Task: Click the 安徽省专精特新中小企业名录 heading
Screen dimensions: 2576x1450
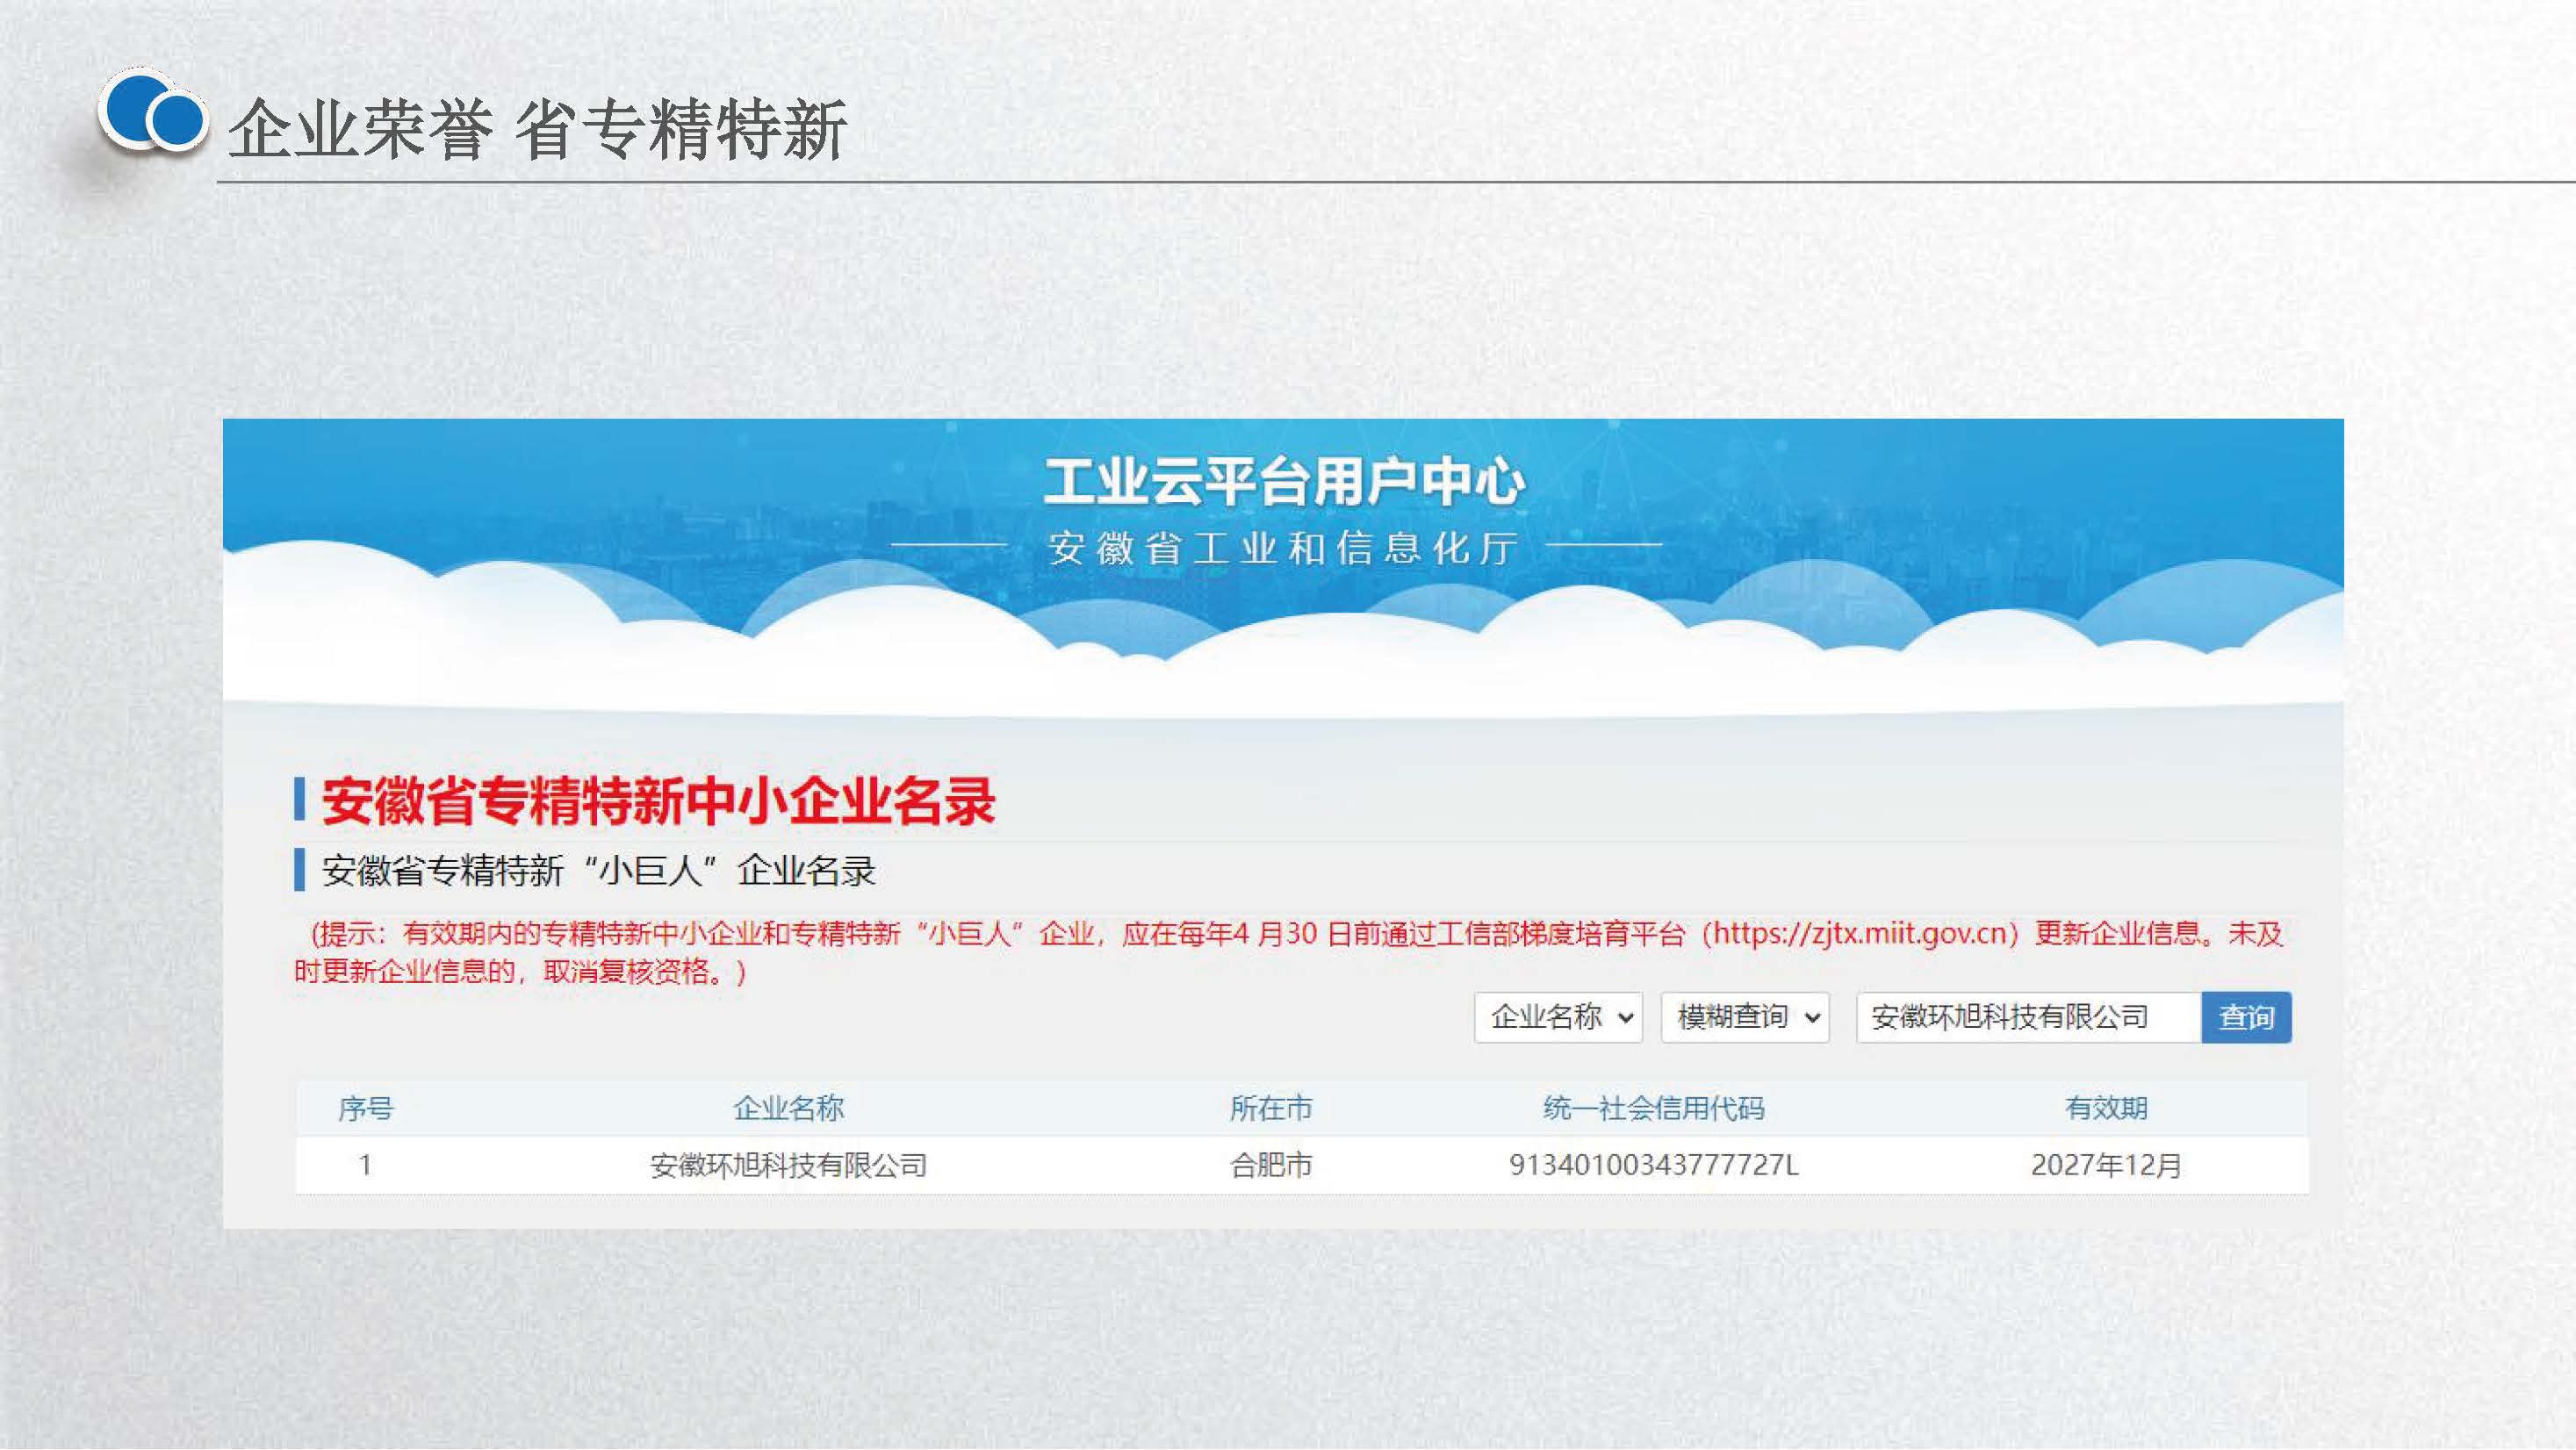Action: click(x=658, y=801)
